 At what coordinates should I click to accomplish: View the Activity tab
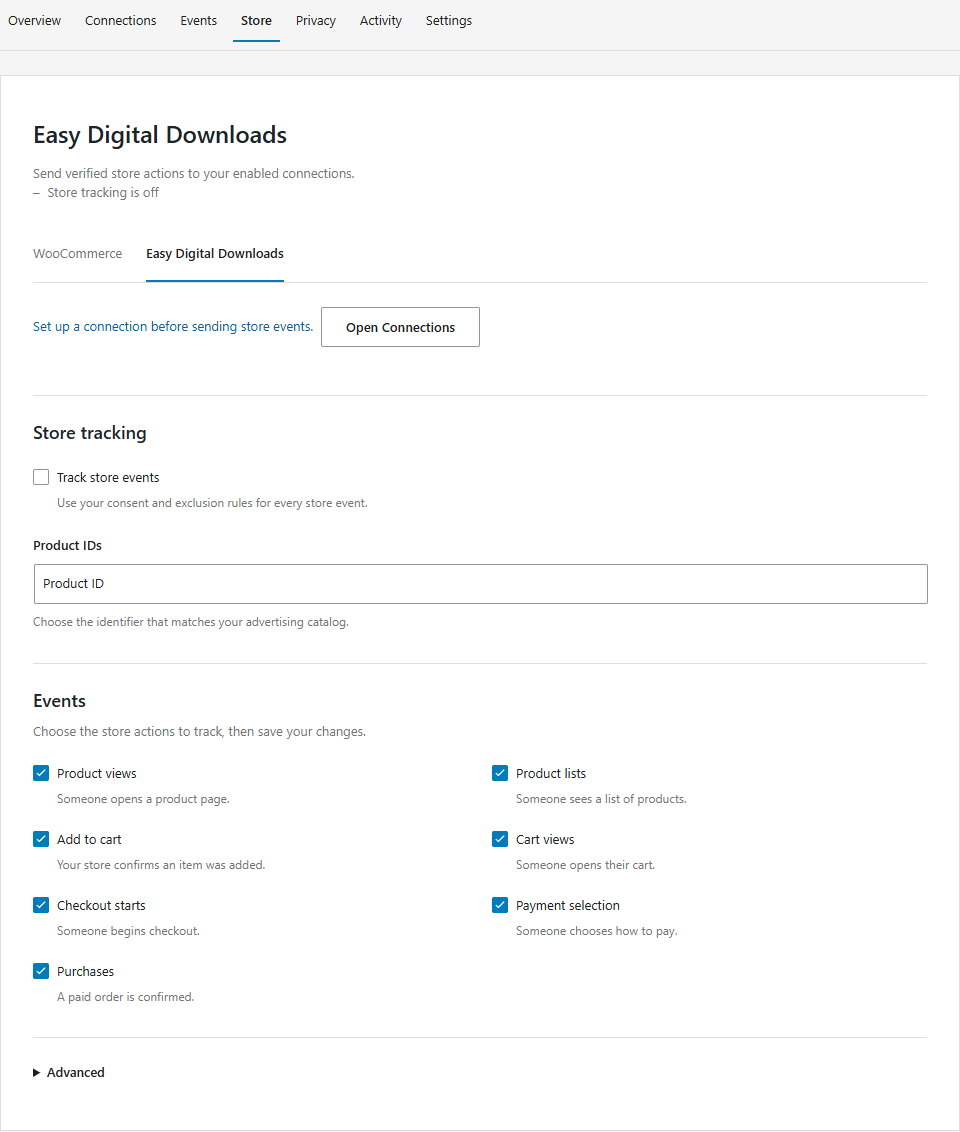pos(380,21)
